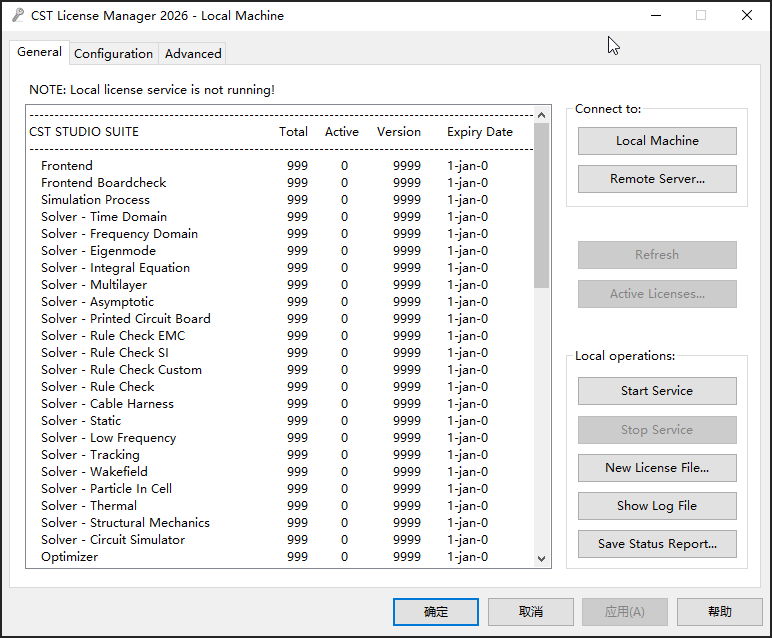Image resolution: width=772 pixels, height=638 pixels.
Task: Open help via 帮助 button
Action: [x=720, y=612]
